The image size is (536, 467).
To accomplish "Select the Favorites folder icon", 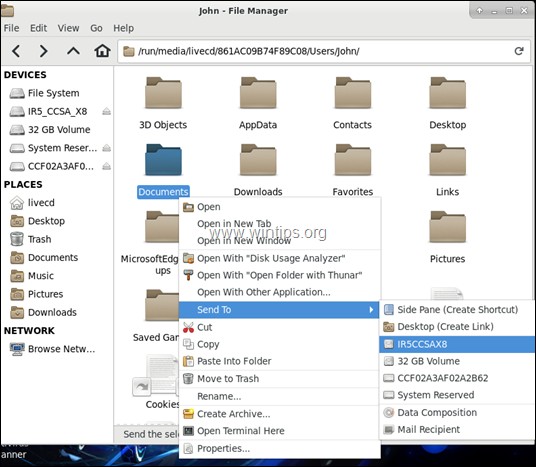I will point(353,160).
